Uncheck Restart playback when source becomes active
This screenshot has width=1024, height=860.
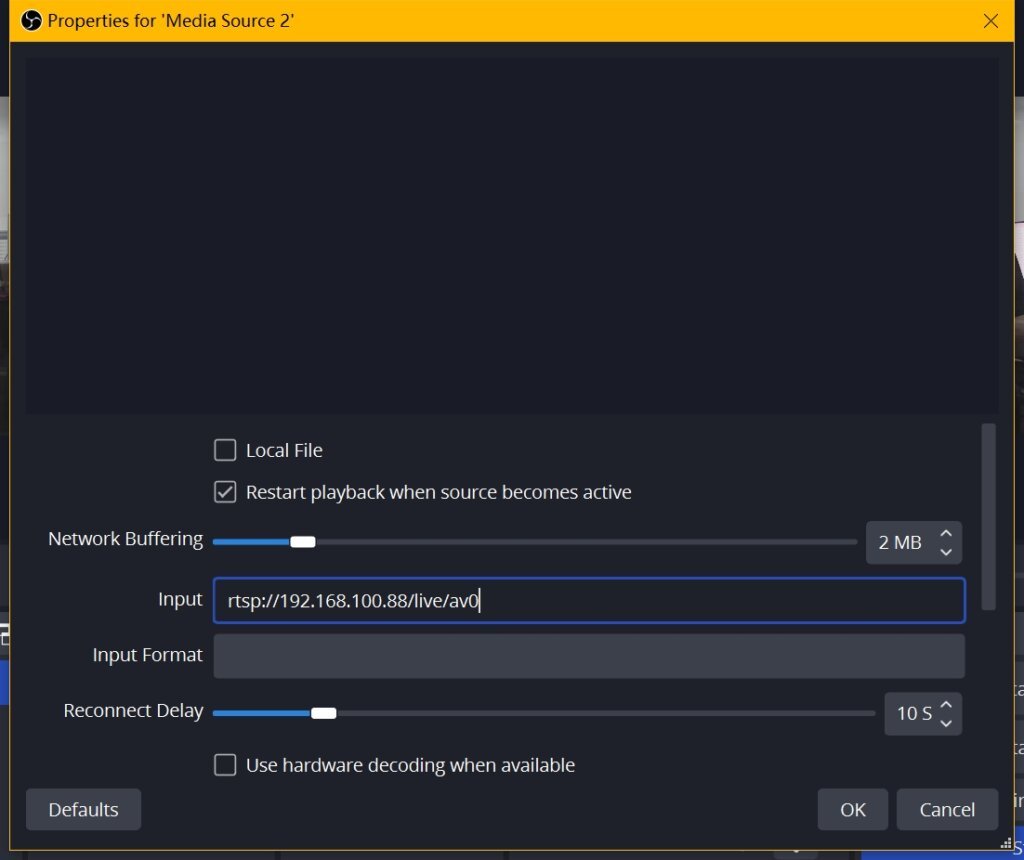(x=225, y=492)
